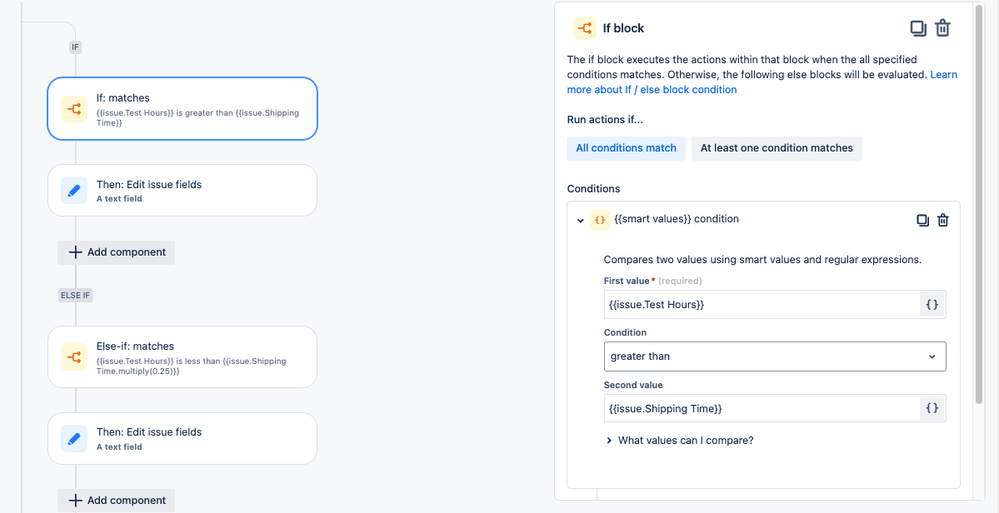Click the branch icon on Else-if: matches card
Viewport: 999px width, 513px height.
tap(74, 356)
